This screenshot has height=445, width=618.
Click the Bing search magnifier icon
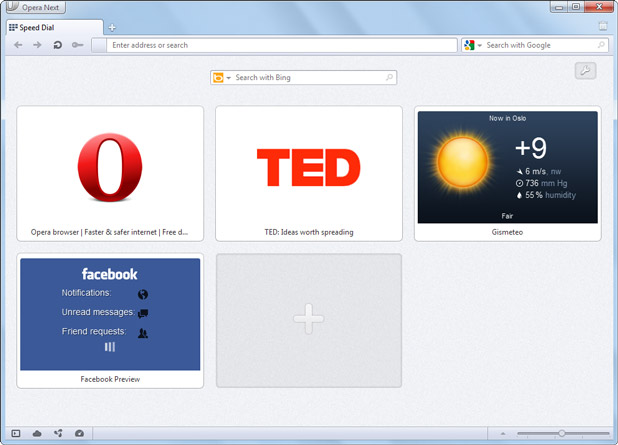[389, 77]
